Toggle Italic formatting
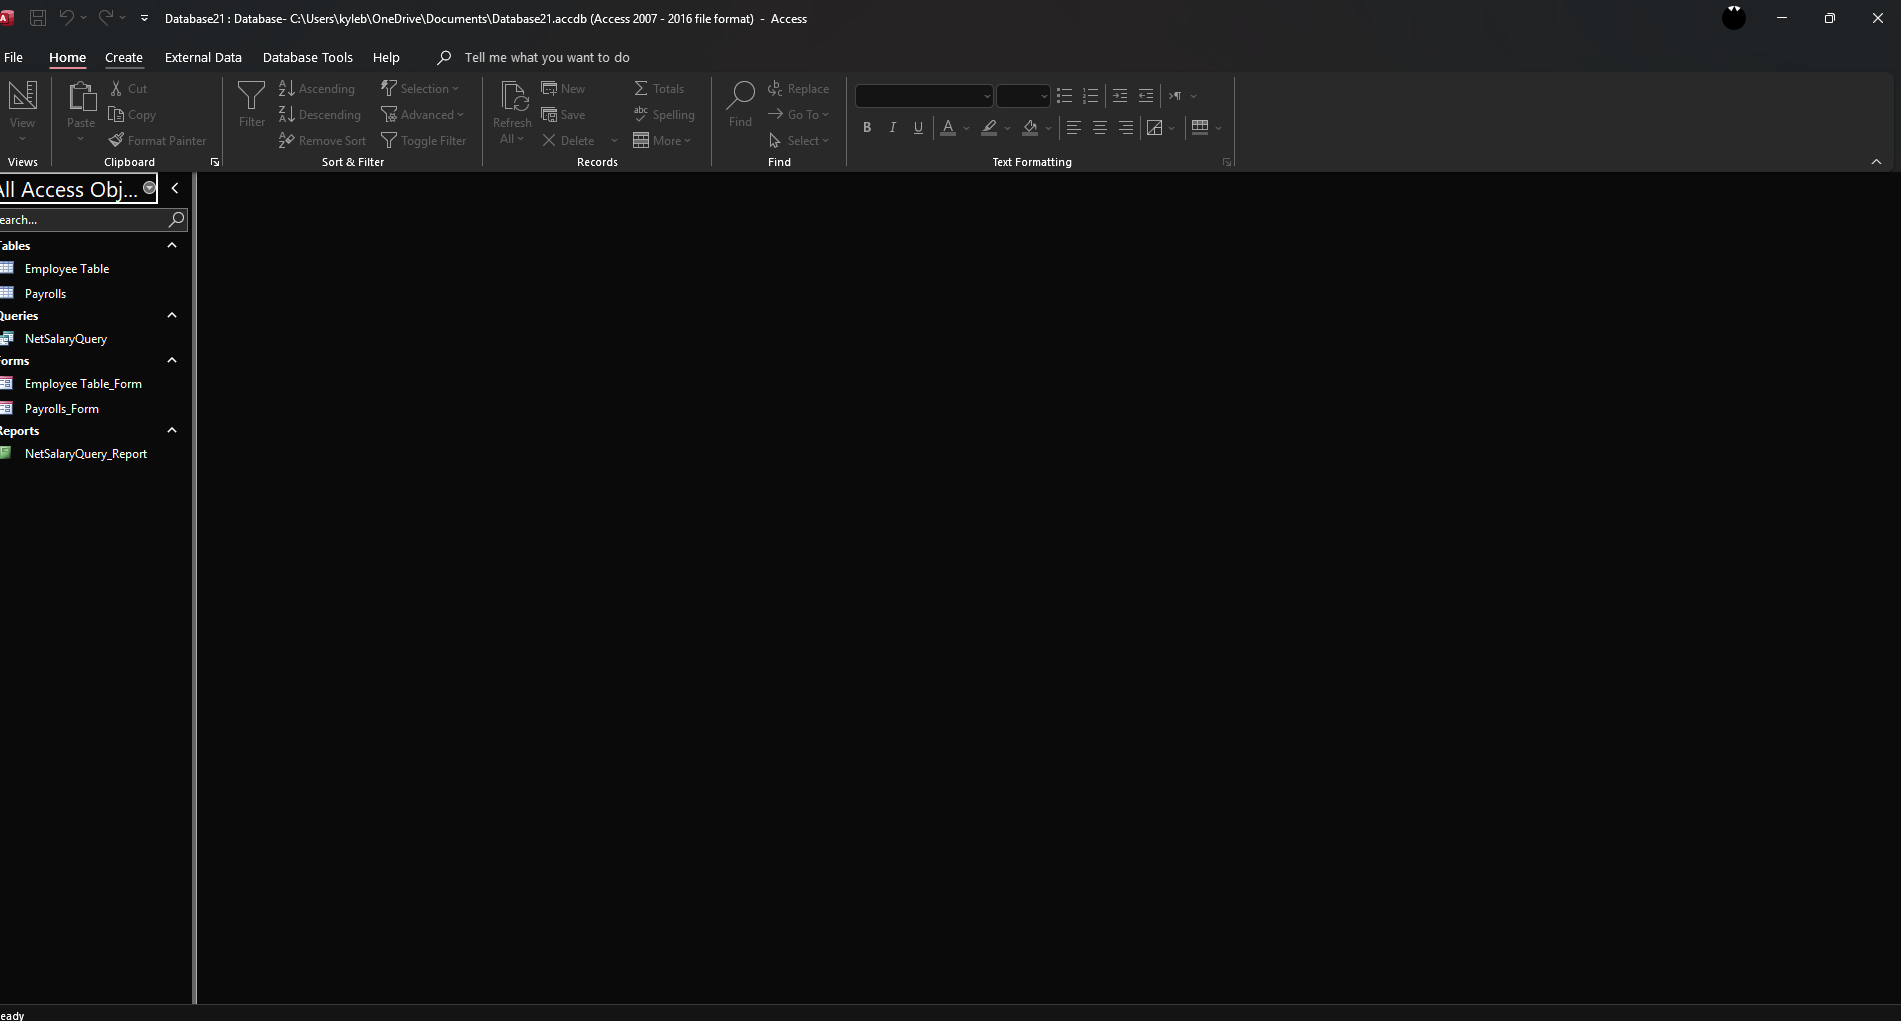The width and height of the screenshot is (1901, 1021). pos(893,128)
